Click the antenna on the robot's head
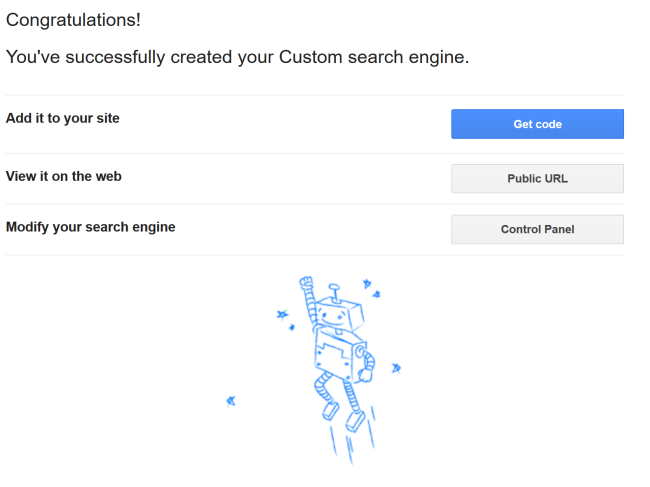The height and width of the screenshot is (487, 650). (x=334, y=293)
